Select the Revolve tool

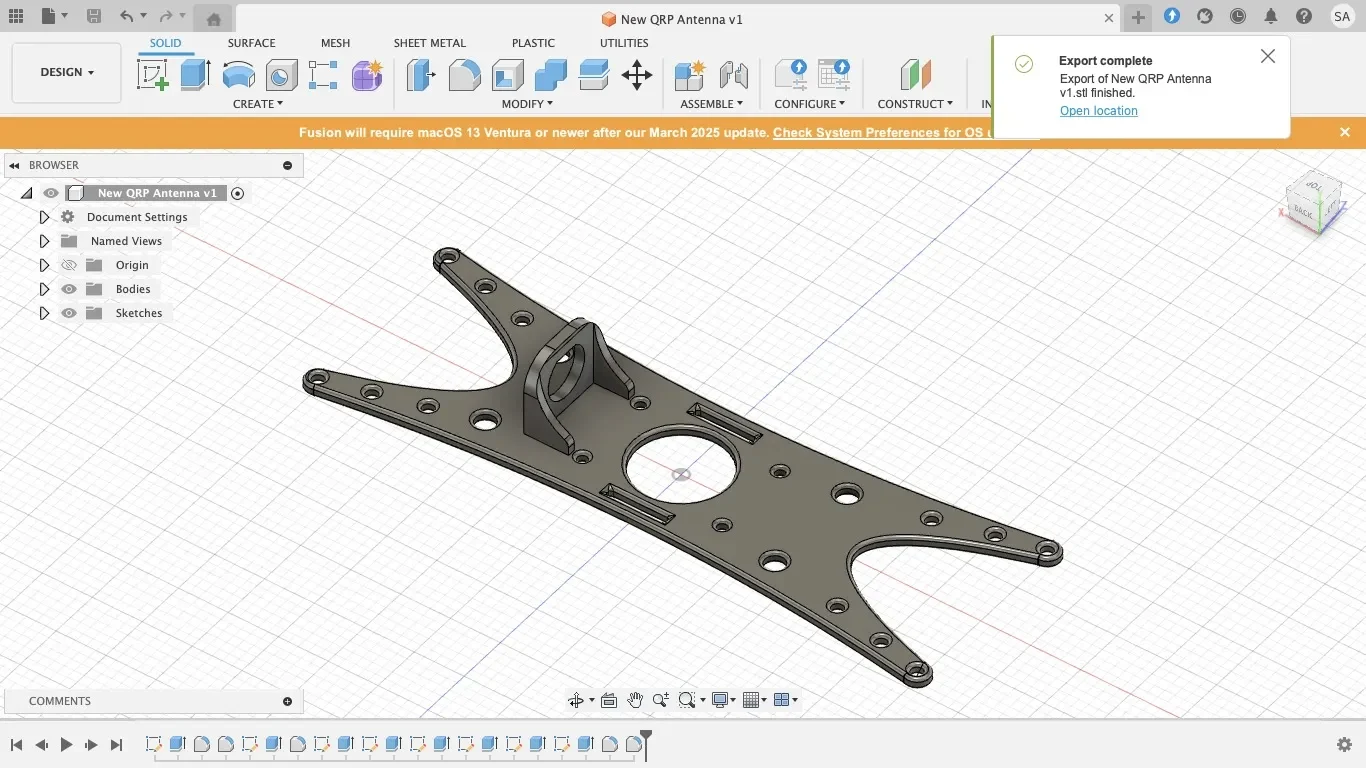[x=238, y=75]
